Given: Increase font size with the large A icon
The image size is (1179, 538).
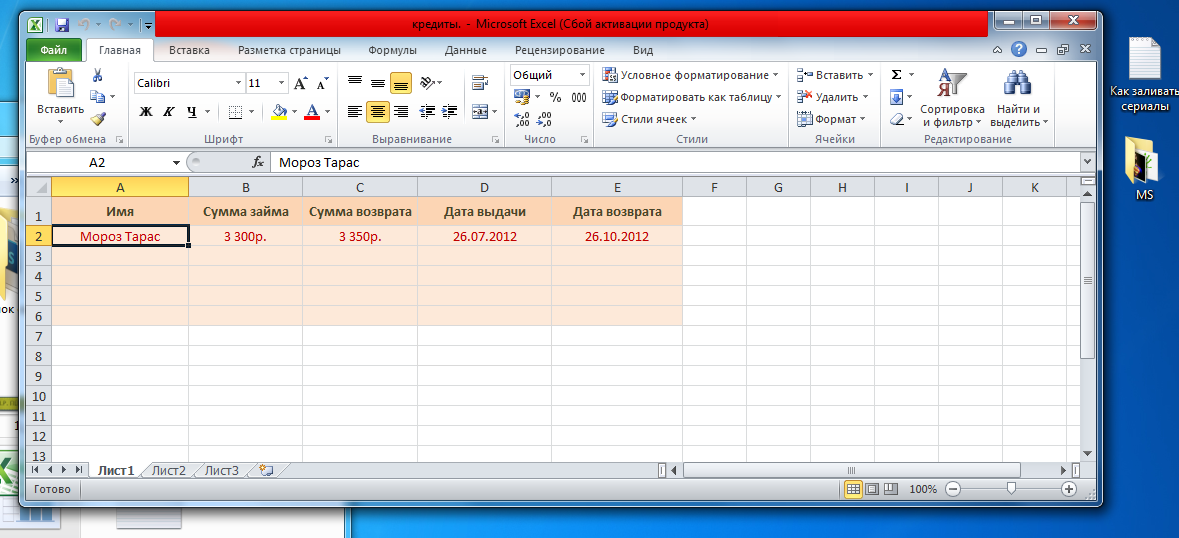Looking at the screenshot, I should [x=300, y=83].
